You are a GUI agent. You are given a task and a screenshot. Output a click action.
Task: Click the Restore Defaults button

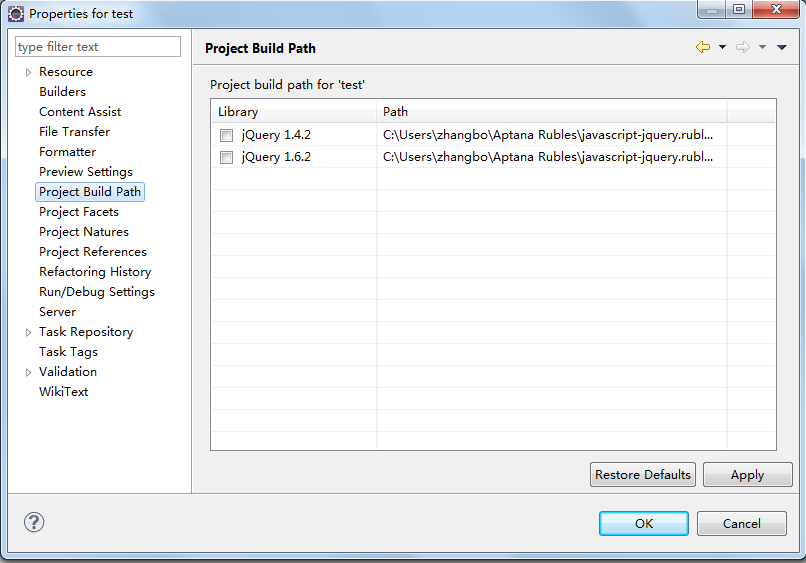click(x=643, y=475)
